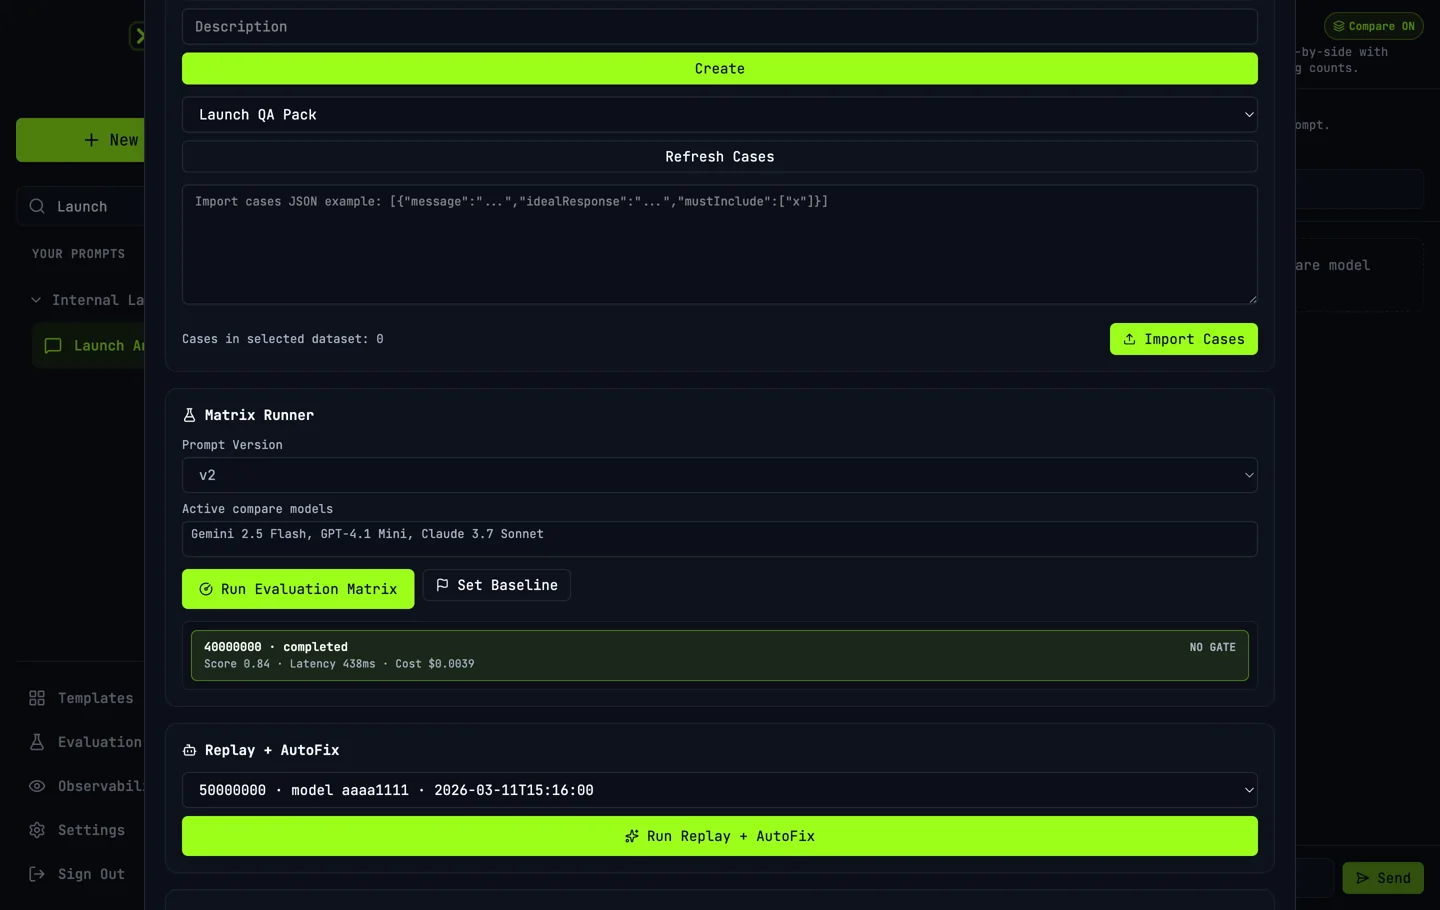Screen dimensions: 1440x910
Task: Click the Active compare models field
Action: coord(719,539)
